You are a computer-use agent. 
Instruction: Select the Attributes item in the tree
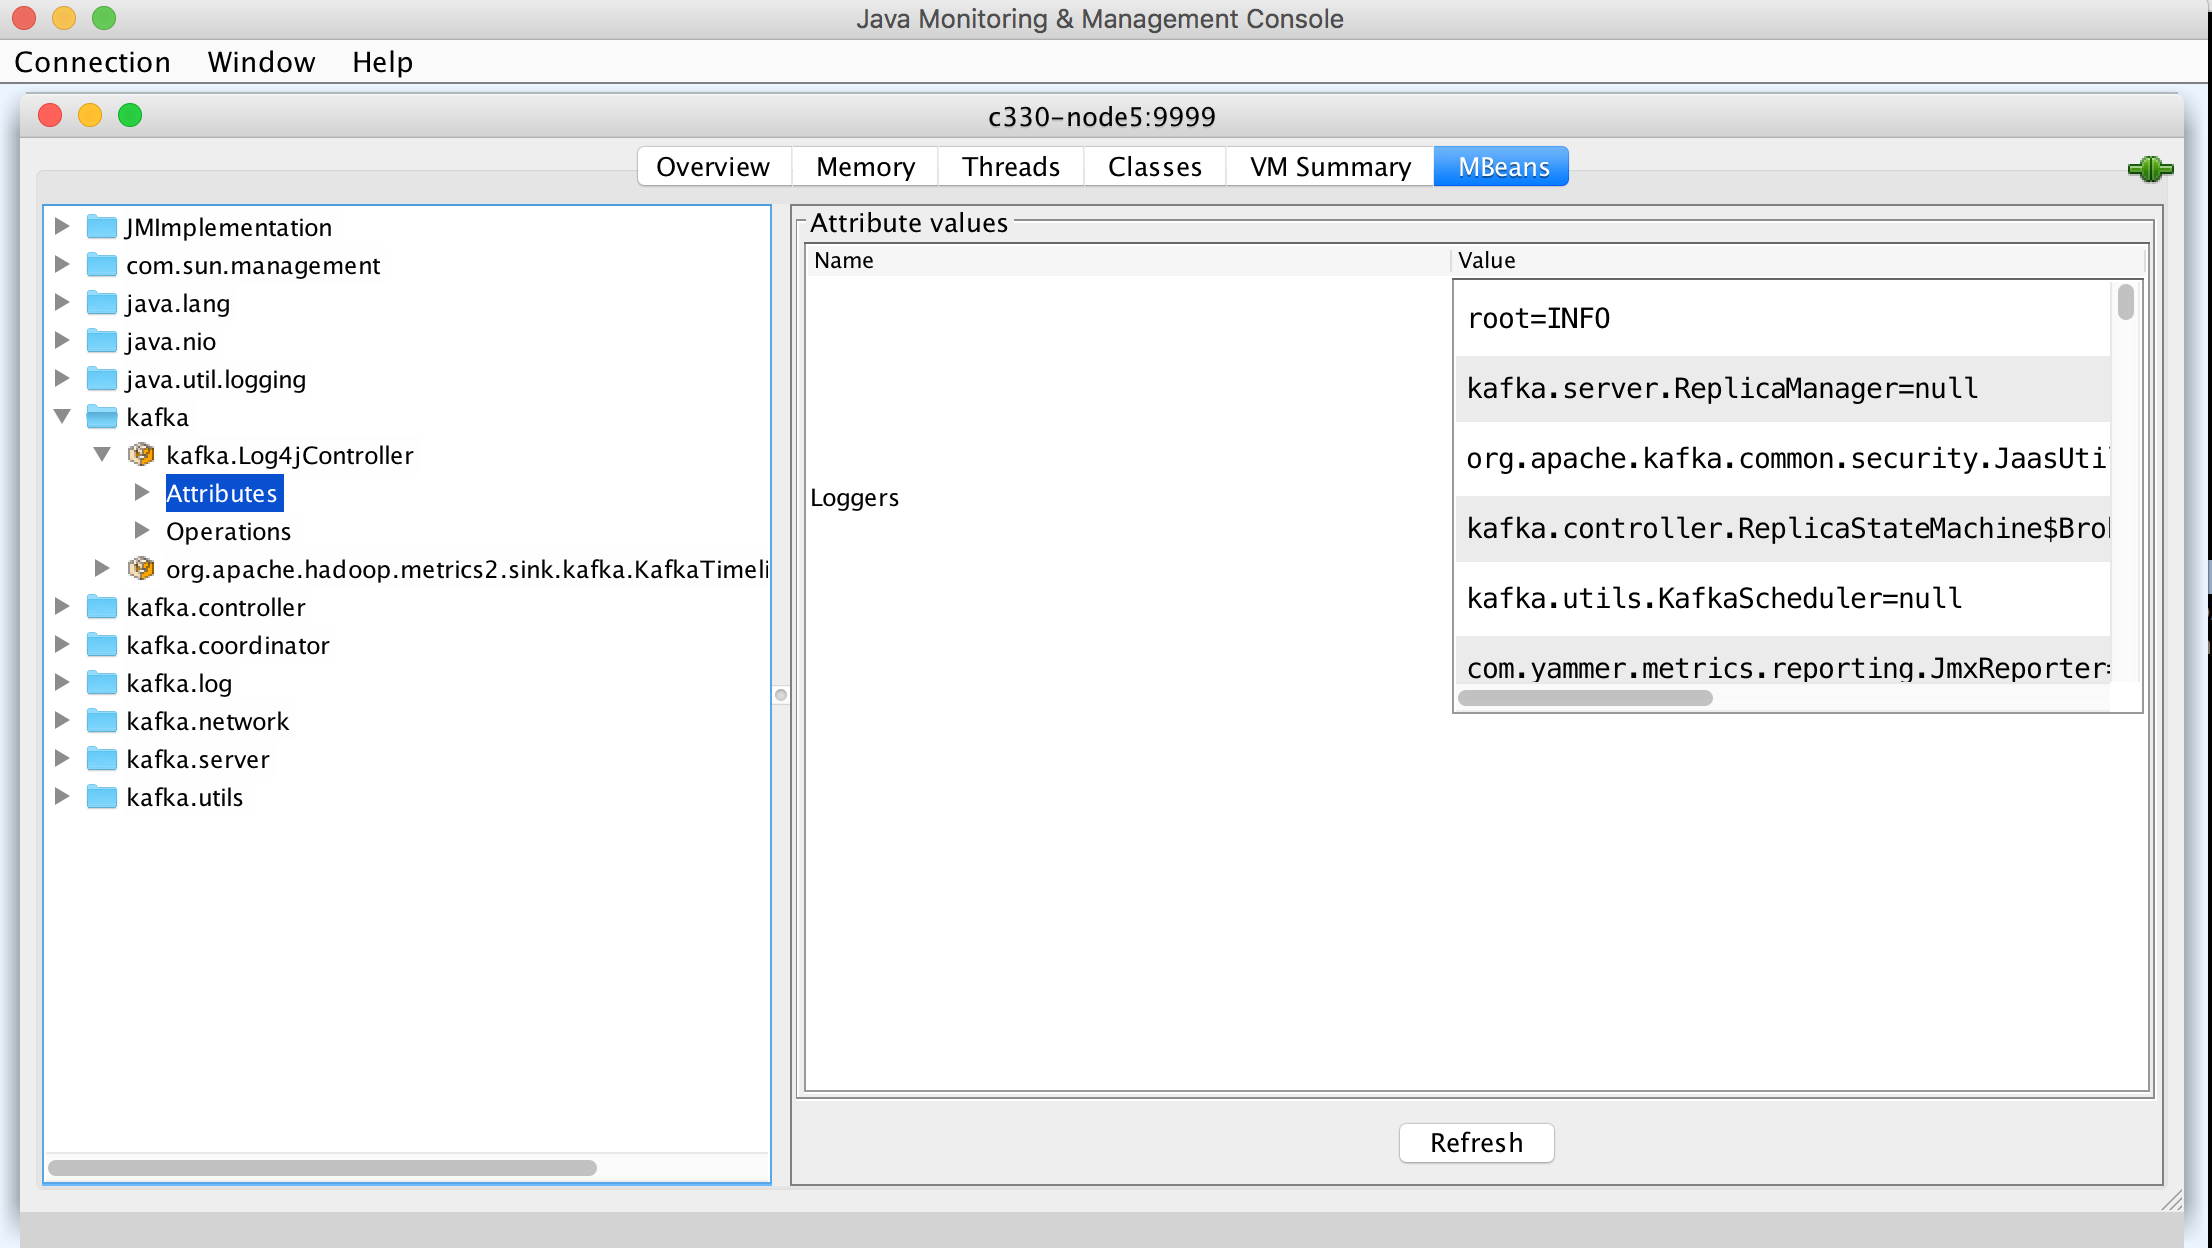point(223,493)
